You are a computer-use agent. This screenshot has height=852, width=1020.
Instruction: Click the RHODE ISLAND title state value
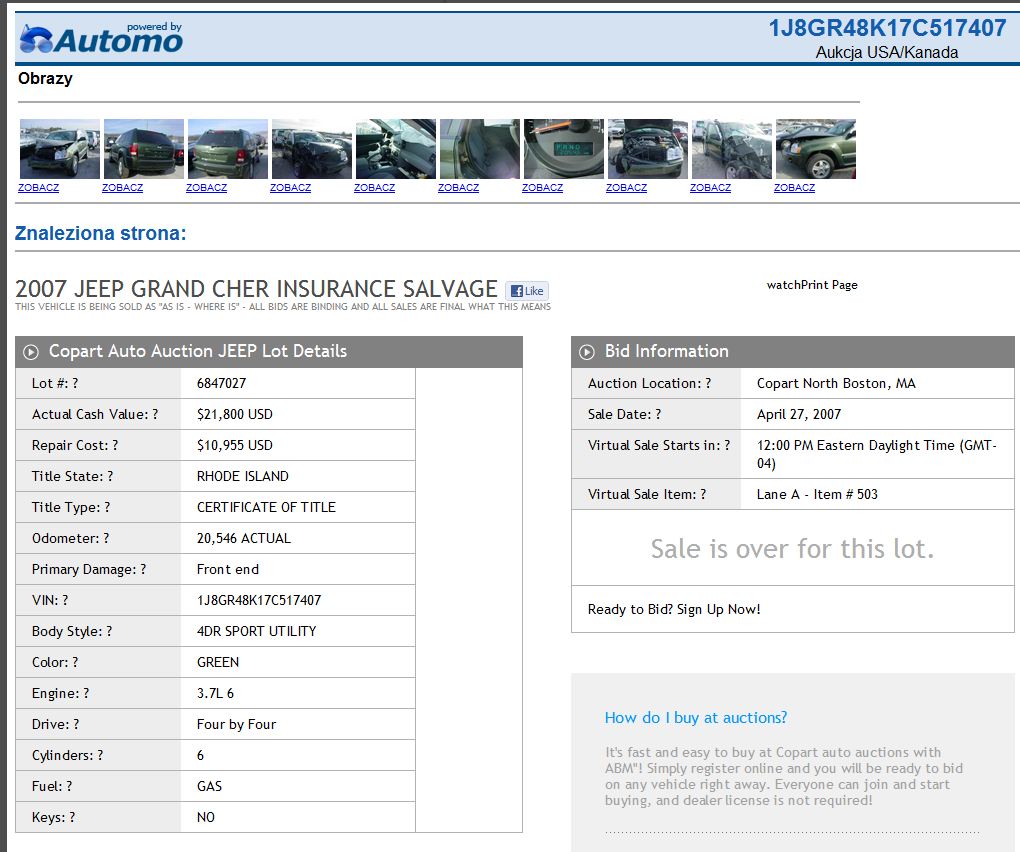(x=243, y=476)
